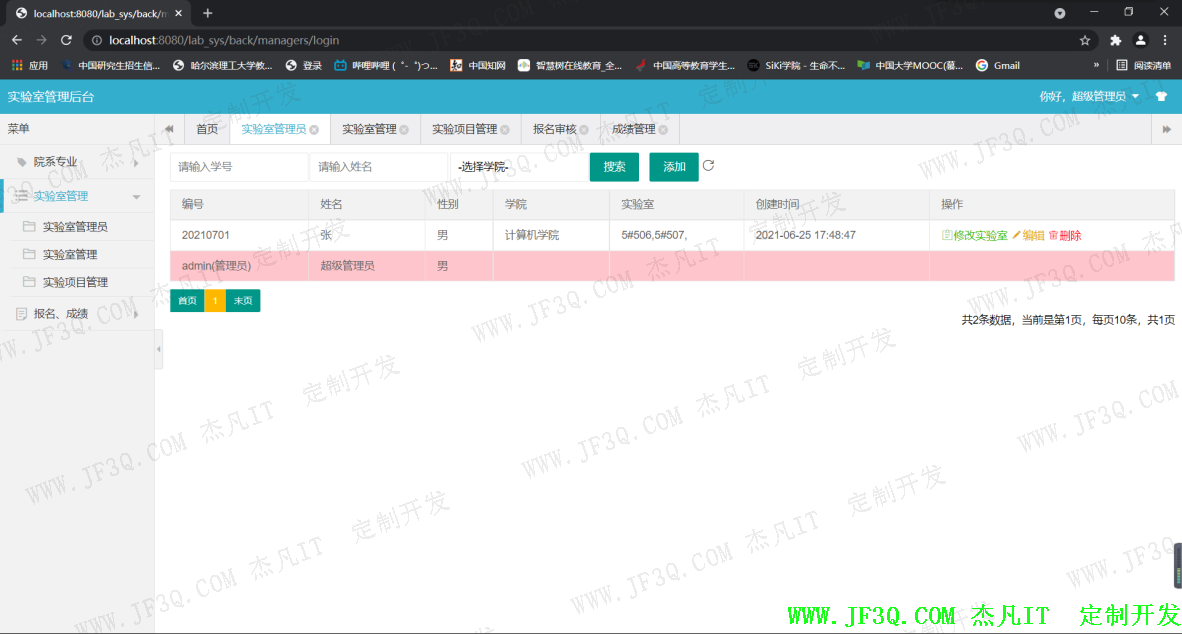The height and width of the screenshot is (634, 1182).
Task: Close the 实验室管理员 tab via its x icon
Action: tap(314, 130)
